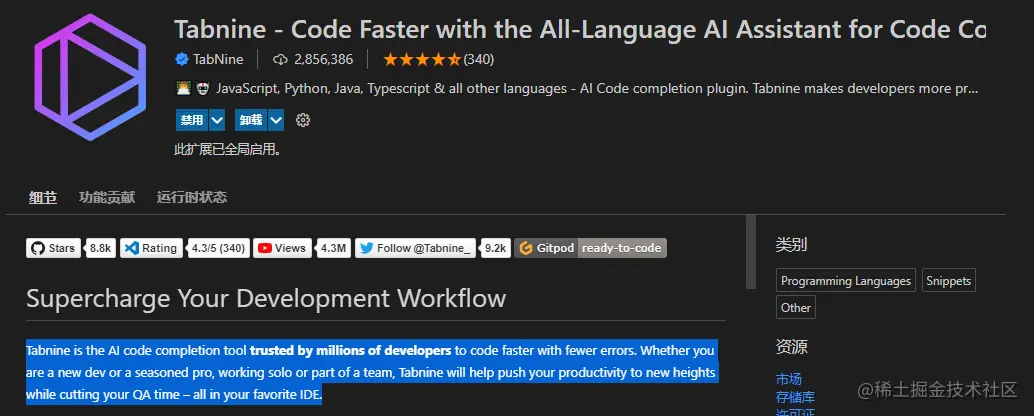The height and width of the screenshot is (416, 1034).
Task: Open the extension settings gear
Action: (304, 120)
